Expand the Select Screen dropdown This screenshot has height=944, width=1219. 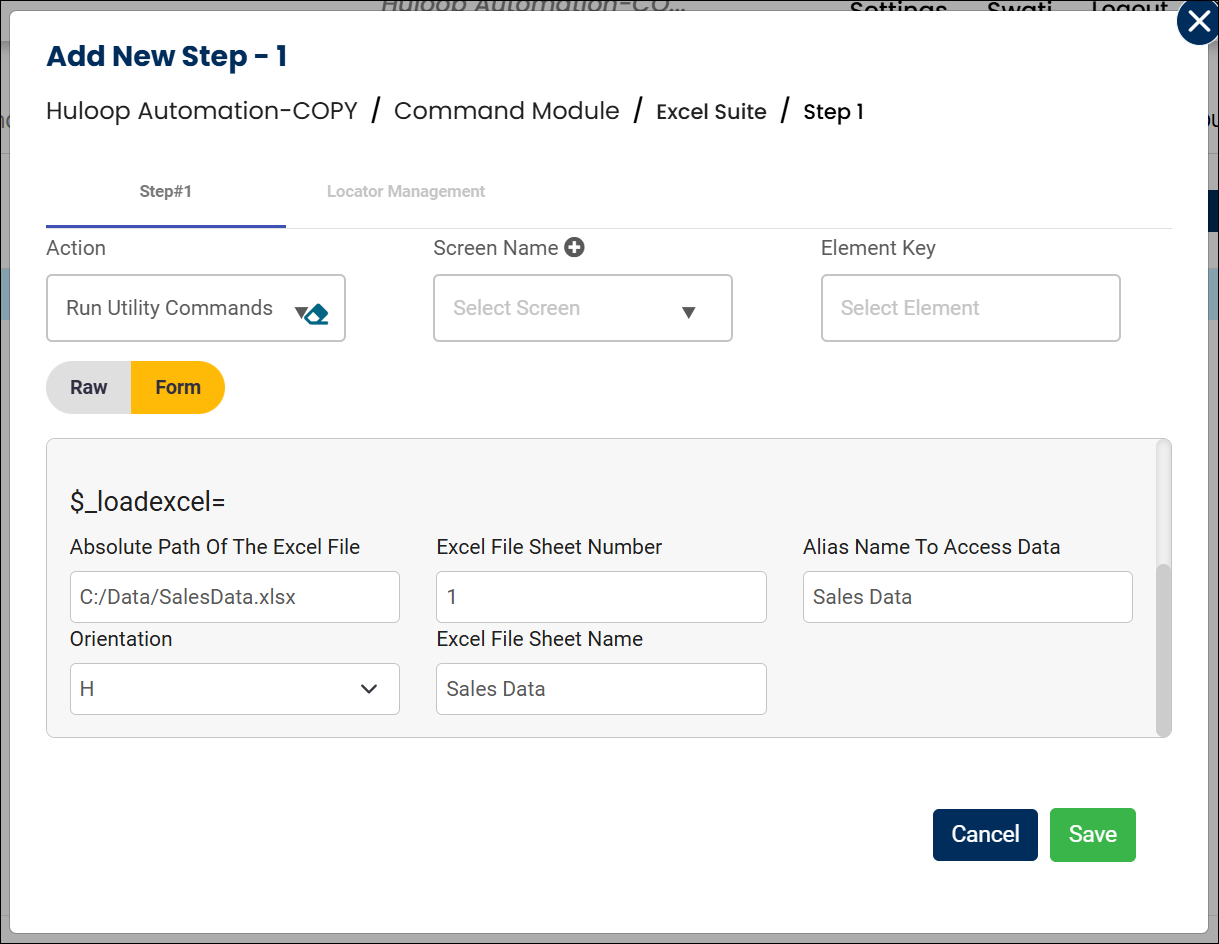pyautogui.click(x=688, y=312)
